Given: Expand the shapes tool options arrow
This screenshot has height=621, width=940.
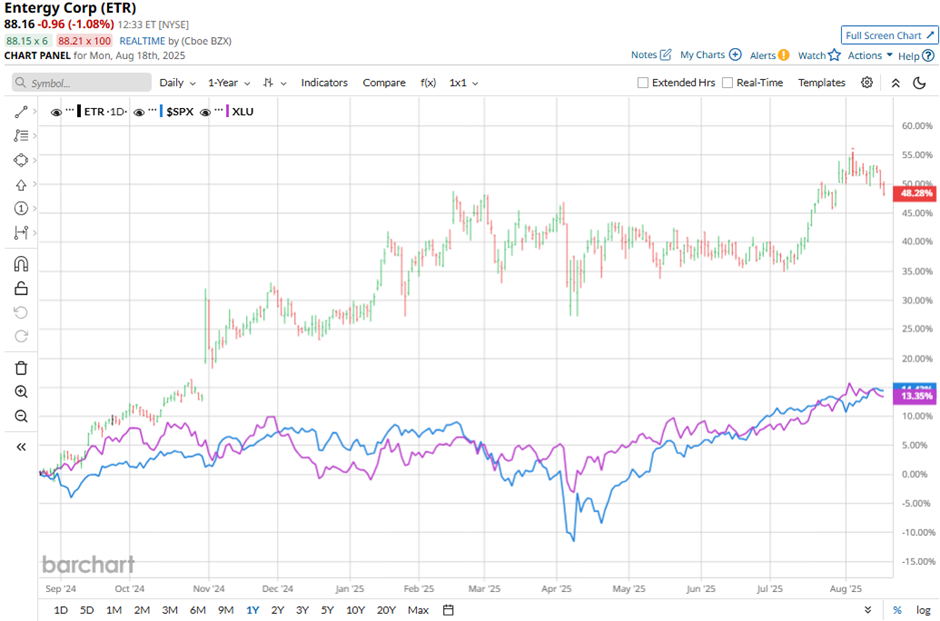Looking at the screenshot, I should coord(35,160).
